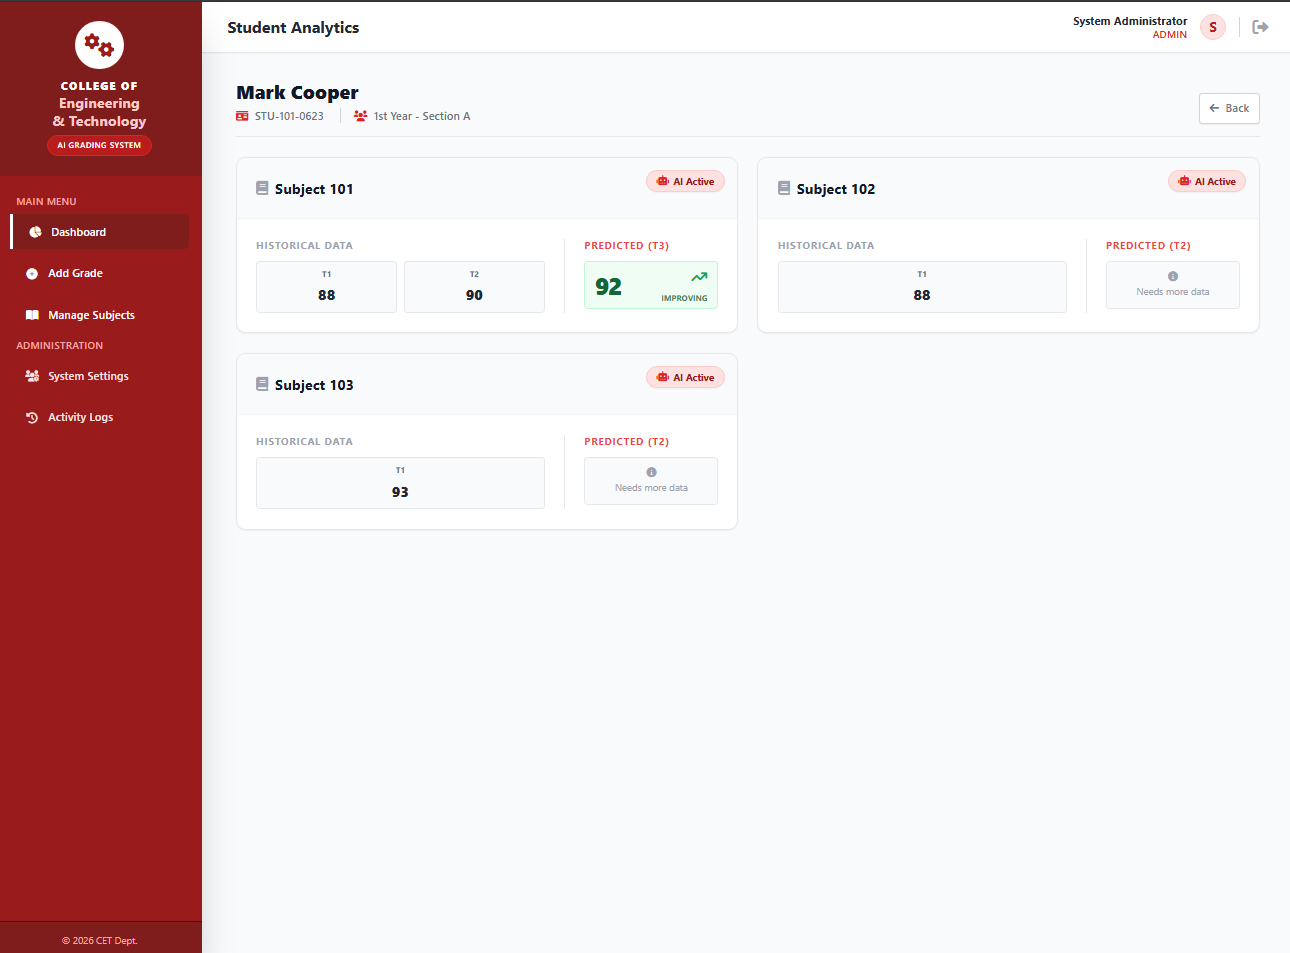Click the gear logo above College of Engineering
Screen dimensions: 1290x953
coord(99,45)
